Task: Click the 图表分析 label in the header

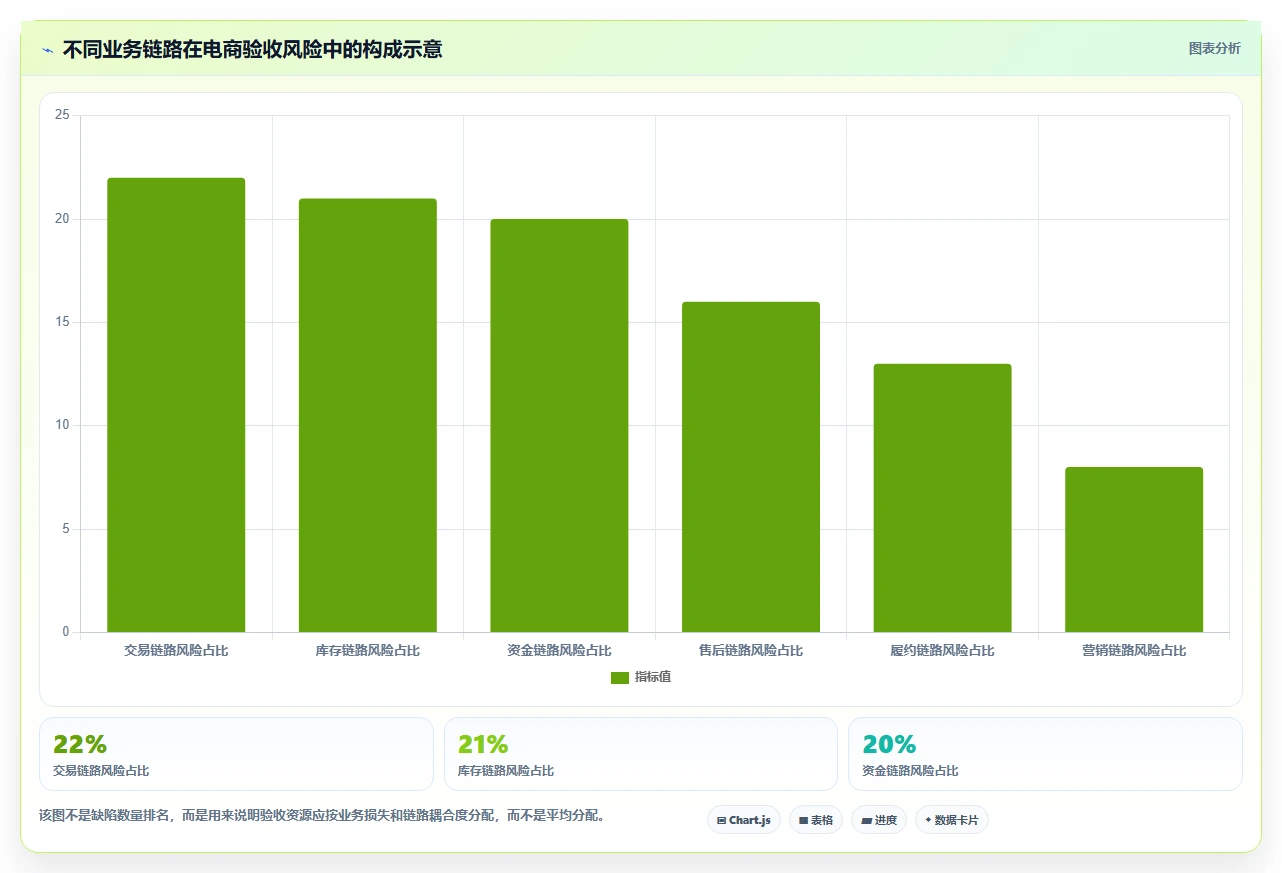Action: point(1214,48)
